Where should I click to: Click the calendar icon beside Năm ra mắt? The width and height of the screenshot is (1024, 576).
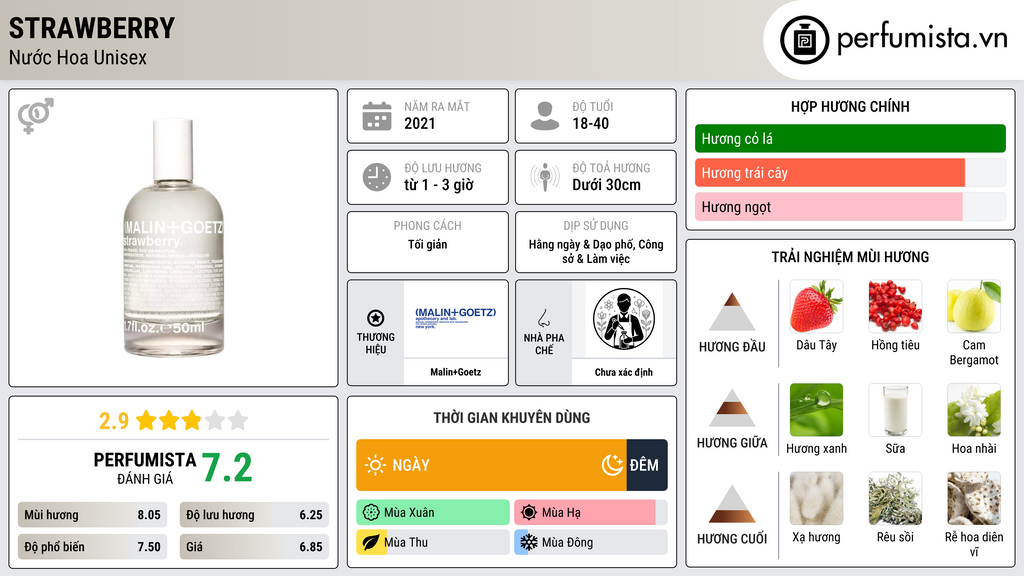pyautogui.click(x=377, y=116)
